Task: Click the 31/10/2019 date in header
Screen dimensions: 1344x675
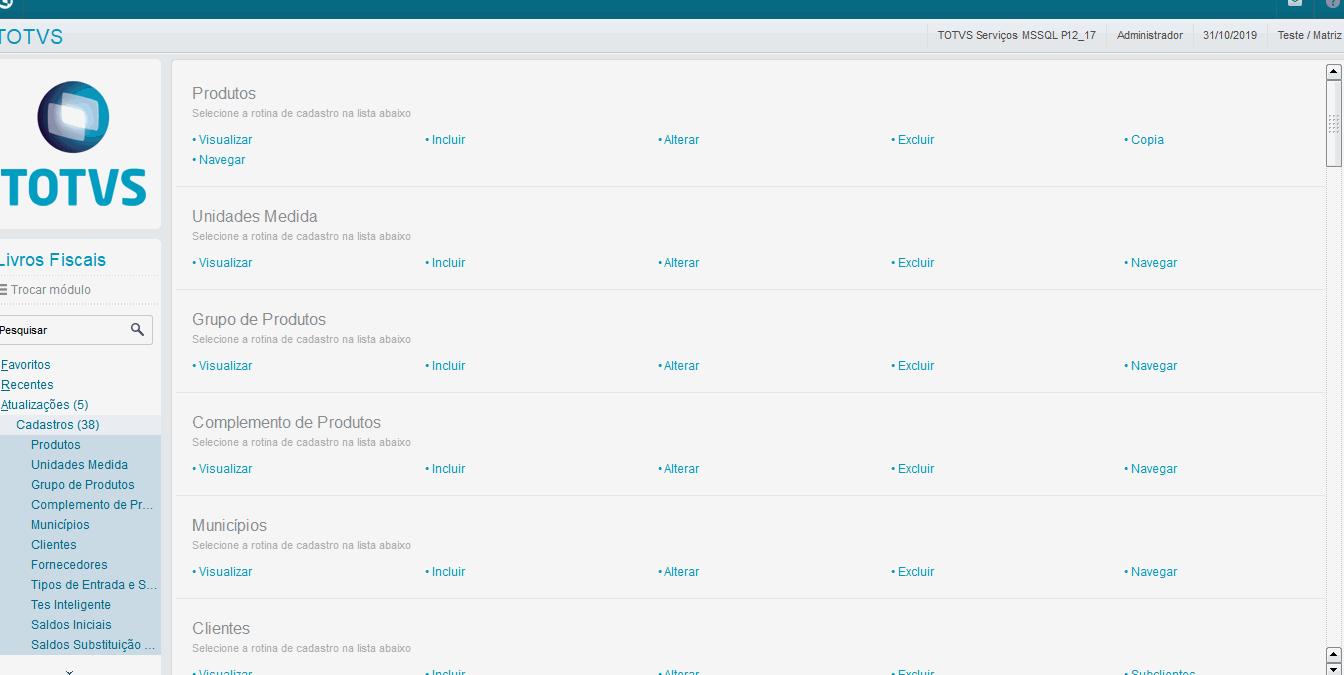Action: 1230,35
